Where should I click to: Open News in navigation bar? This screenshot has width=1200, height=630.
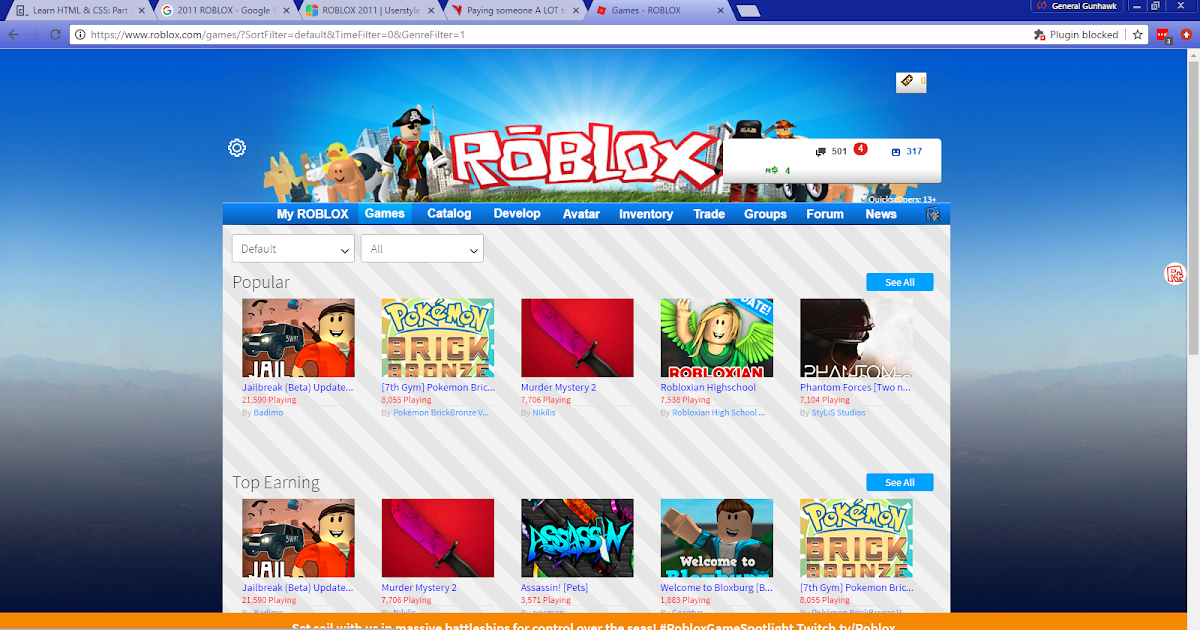881,214
